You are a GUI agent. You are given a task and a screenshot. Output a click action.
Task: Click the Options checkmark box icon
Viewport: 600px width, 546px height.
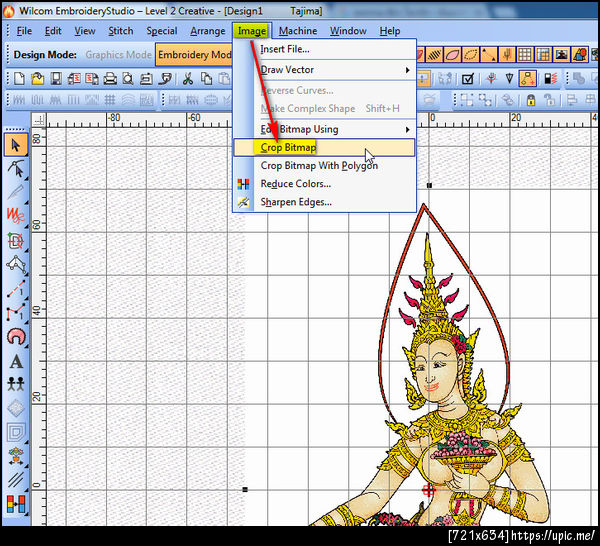click(468, 79)
